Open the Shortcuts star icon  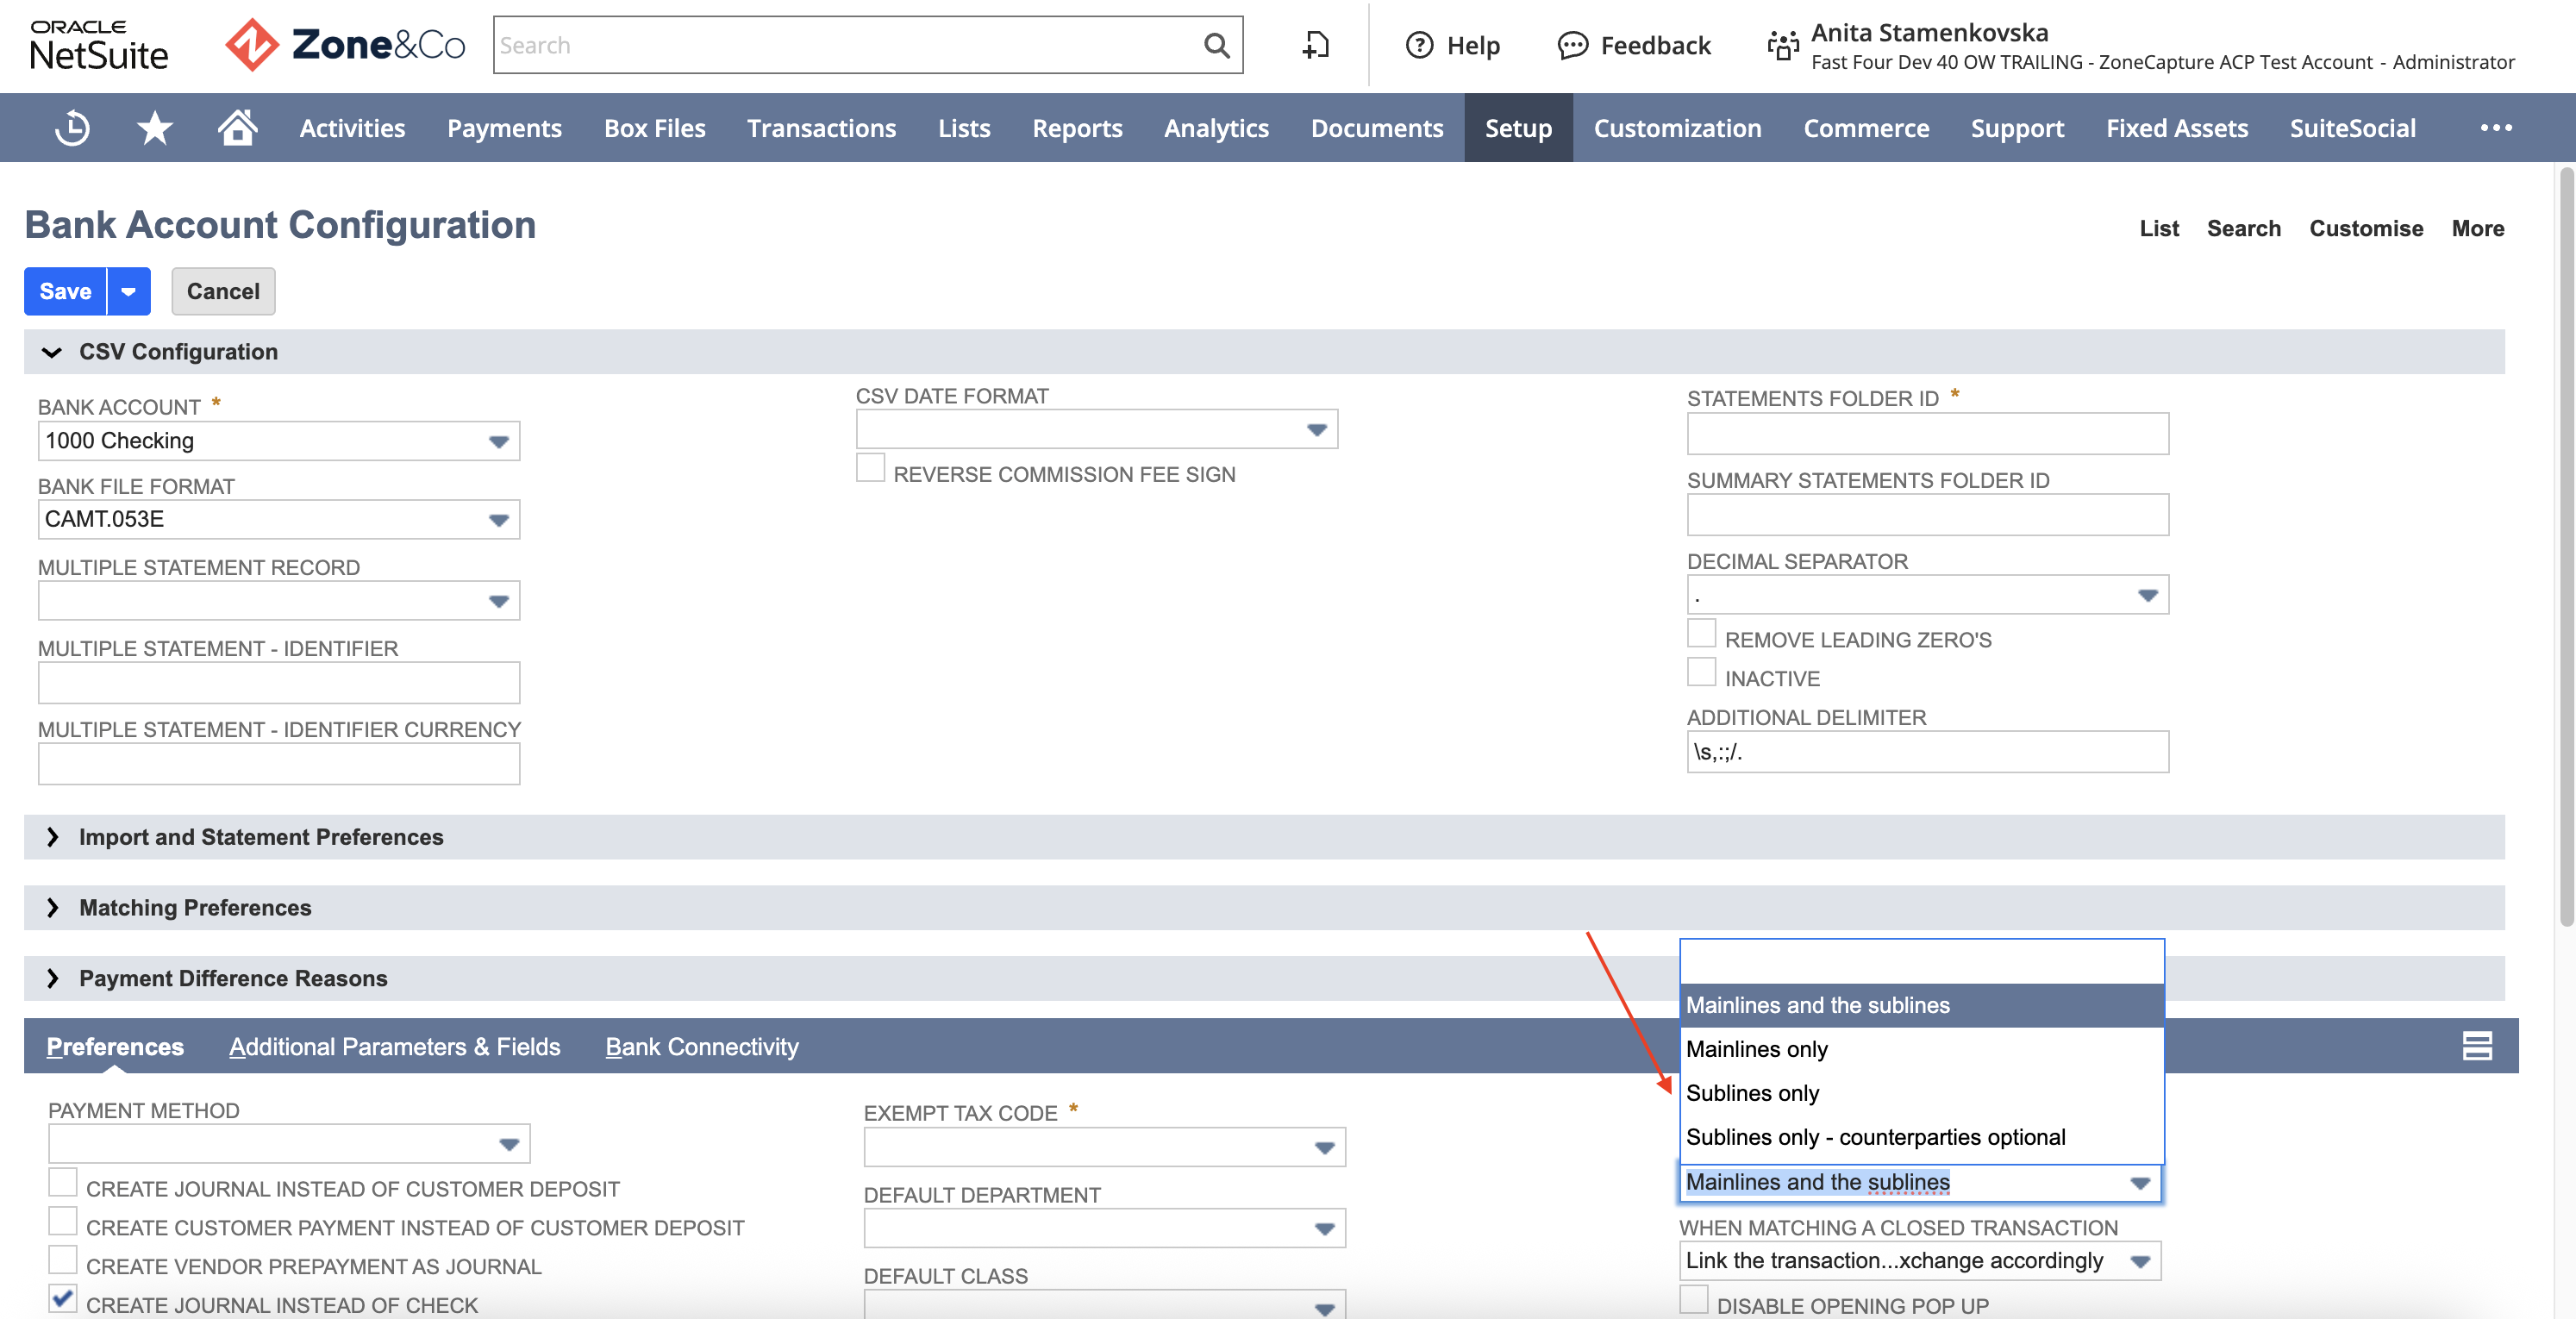(154, 128)
